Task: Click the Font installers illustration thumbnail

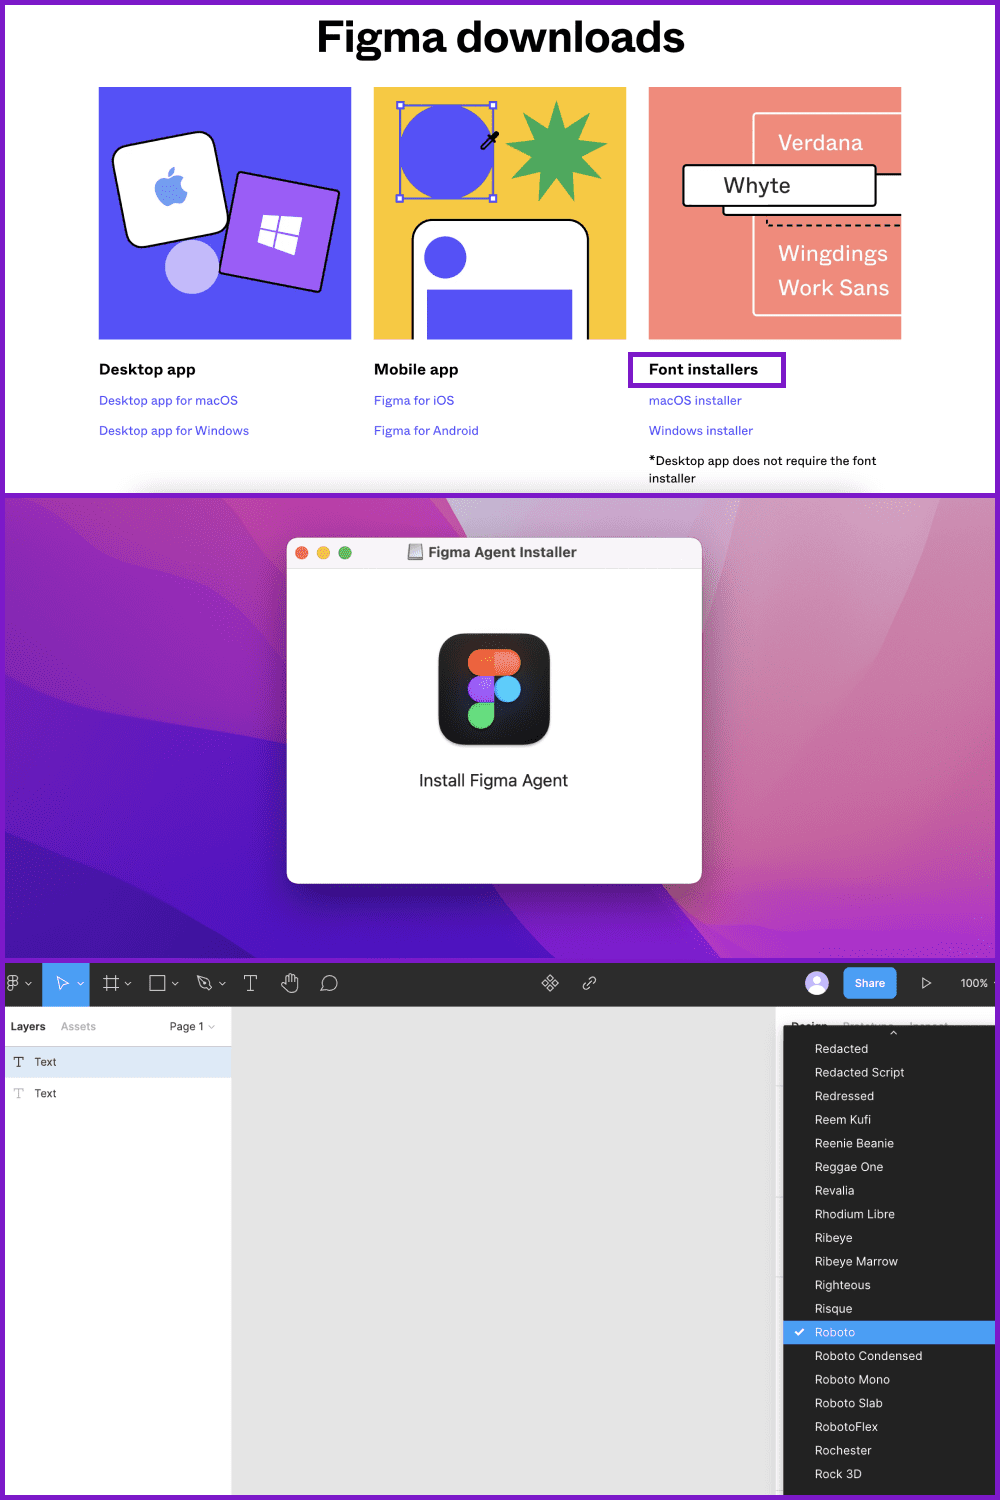Action: tap(775, 213)
